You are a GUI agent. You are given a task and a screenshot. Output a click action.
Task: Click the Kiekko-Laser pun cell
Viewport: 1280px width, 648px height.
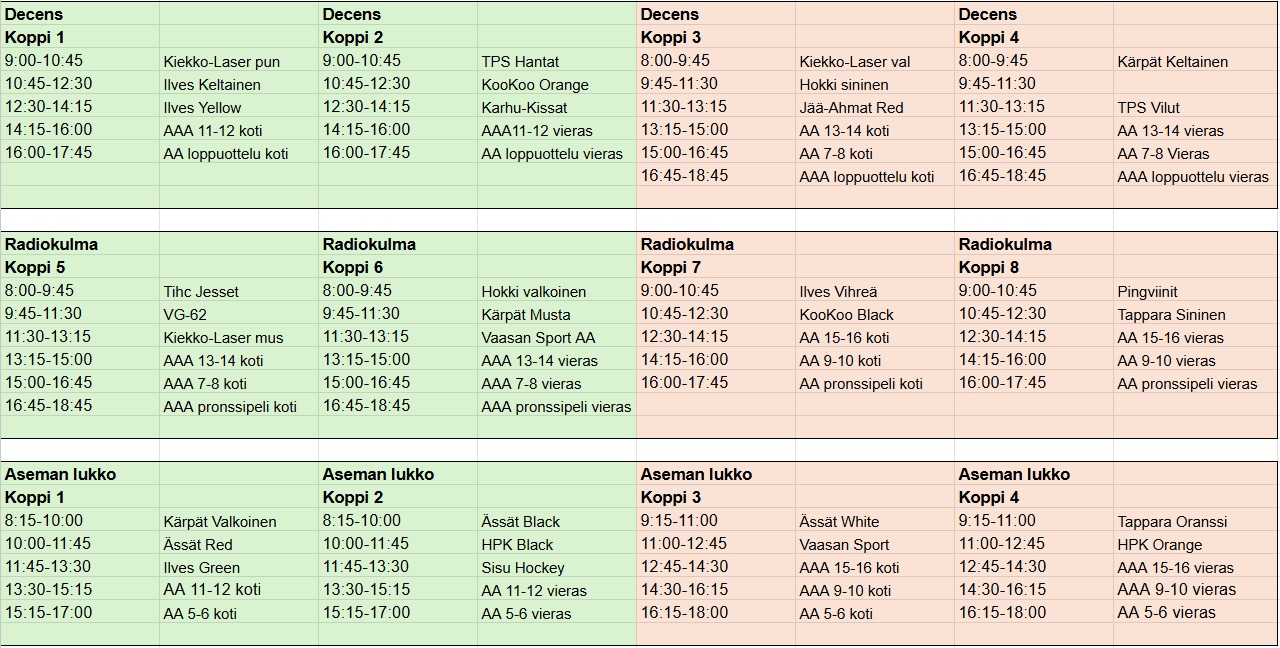222,62
